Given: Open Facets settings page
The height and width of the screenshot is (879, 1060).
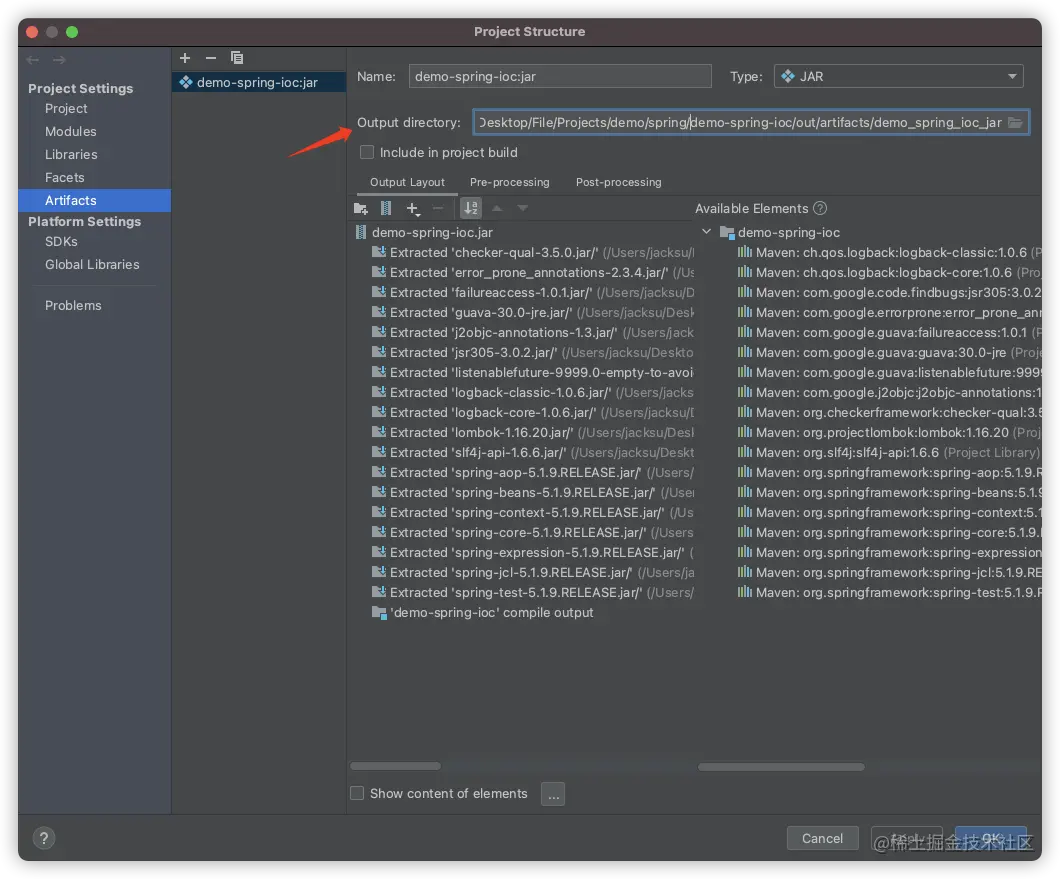Looking at the screenshot, I should [65, 178].
